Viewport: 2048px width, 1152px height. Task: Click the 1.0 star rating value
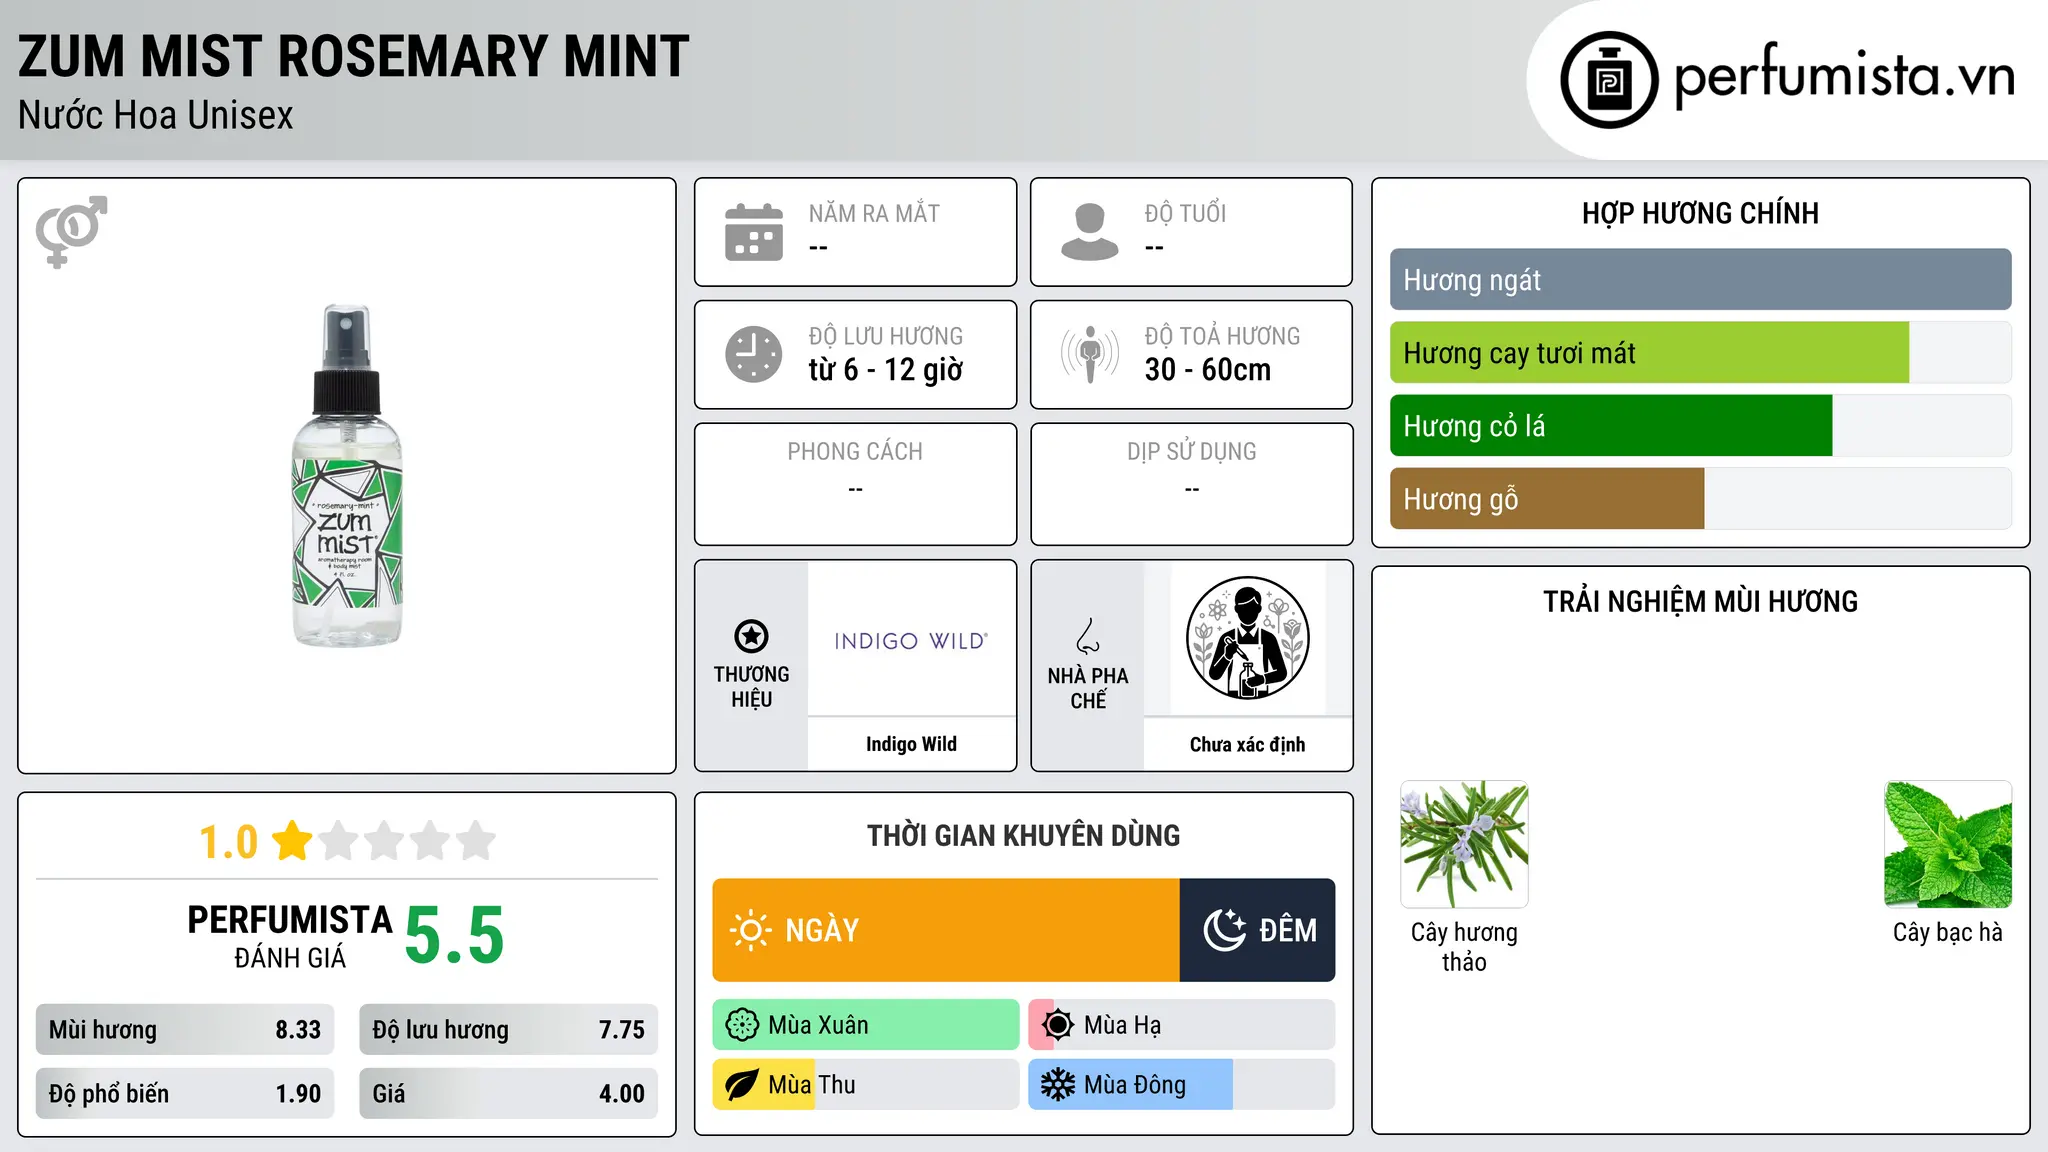pyautogui.click(x=228, y=842)
